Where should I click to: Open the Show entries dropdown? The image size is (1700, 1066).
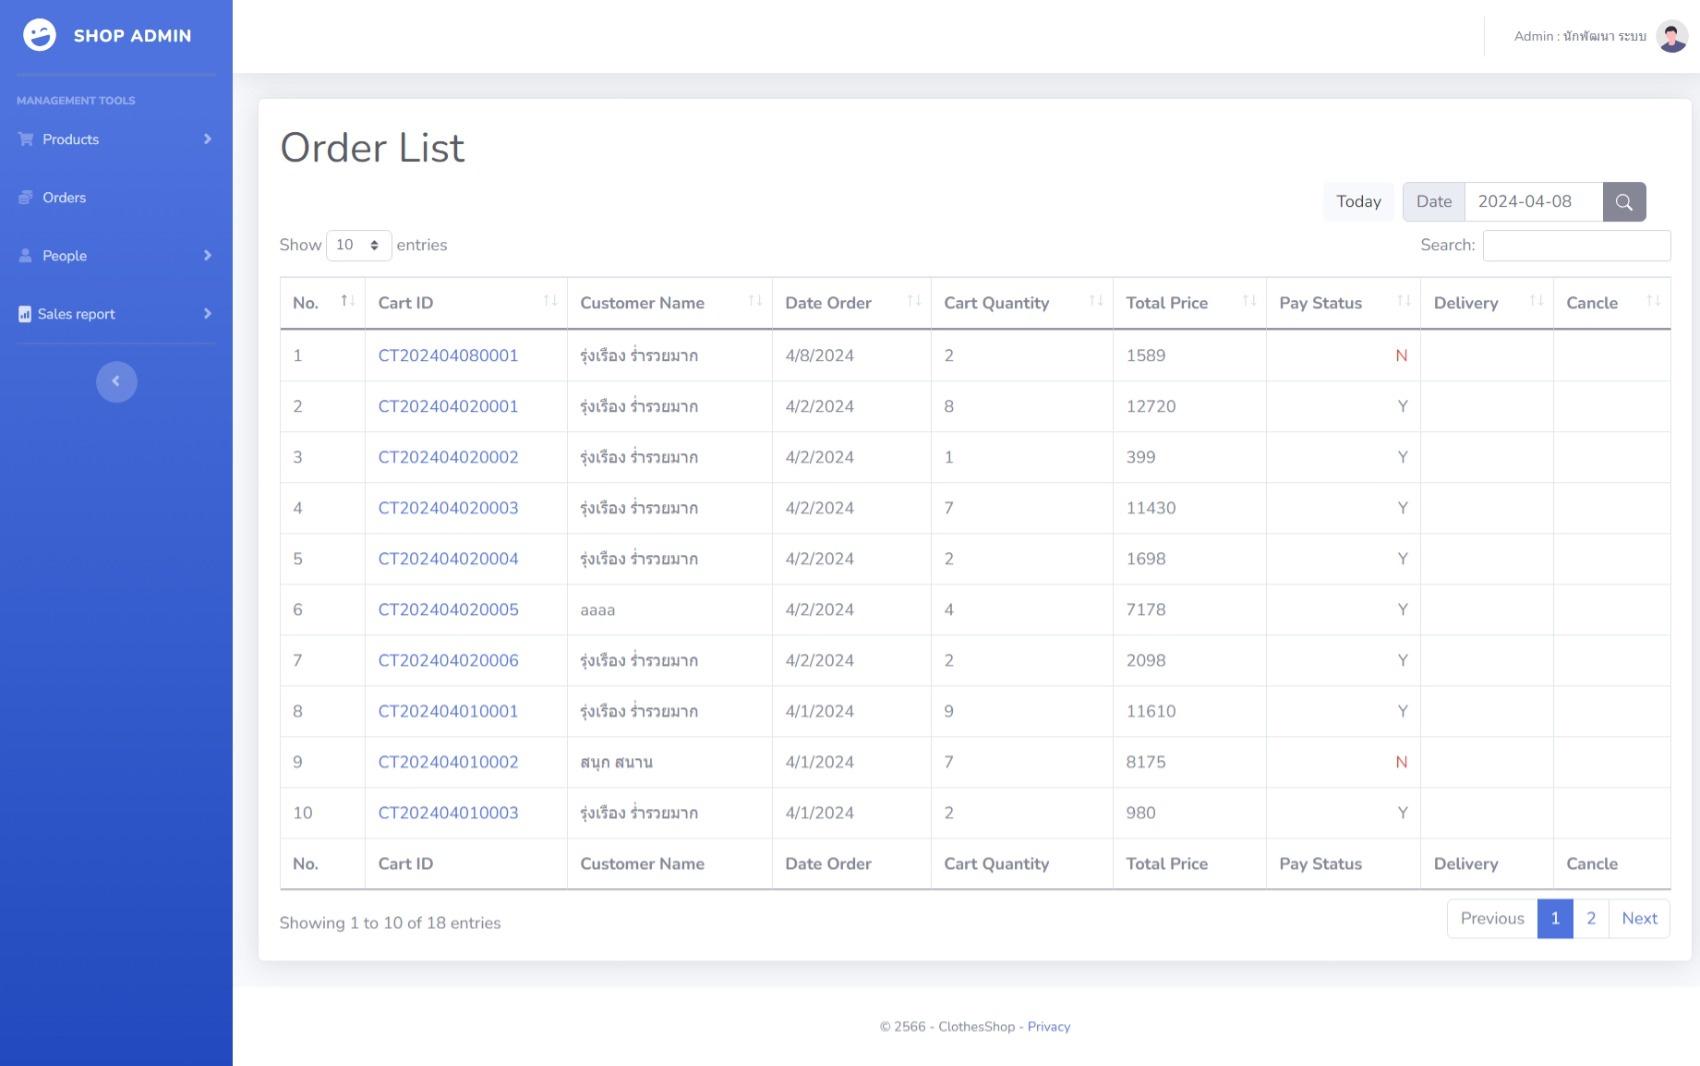tap(358, 245)
